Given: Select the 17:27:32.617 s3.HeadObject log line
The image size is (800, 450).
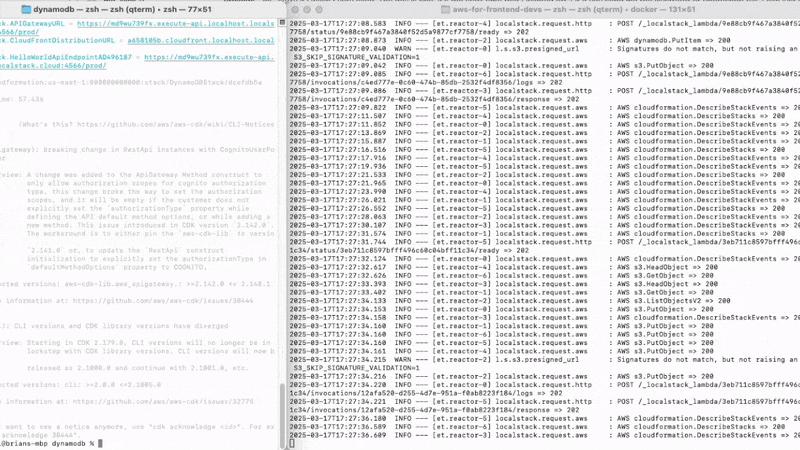Looking at the screenshot, I should [x=504, y=267].
